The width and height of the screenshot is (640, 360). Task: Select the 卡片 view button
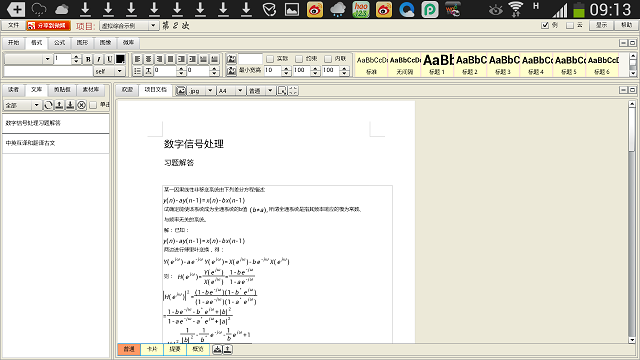[152, 349]
